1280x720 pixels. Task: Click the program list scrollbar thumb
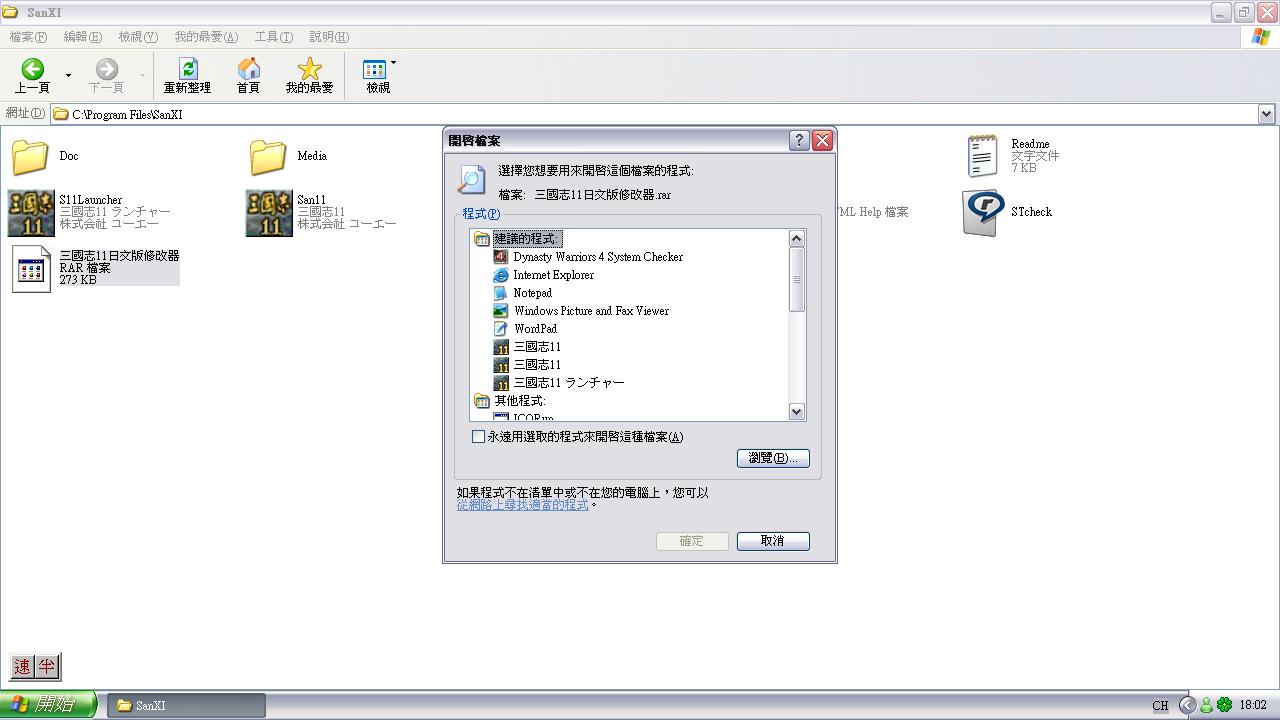[797, 279]
